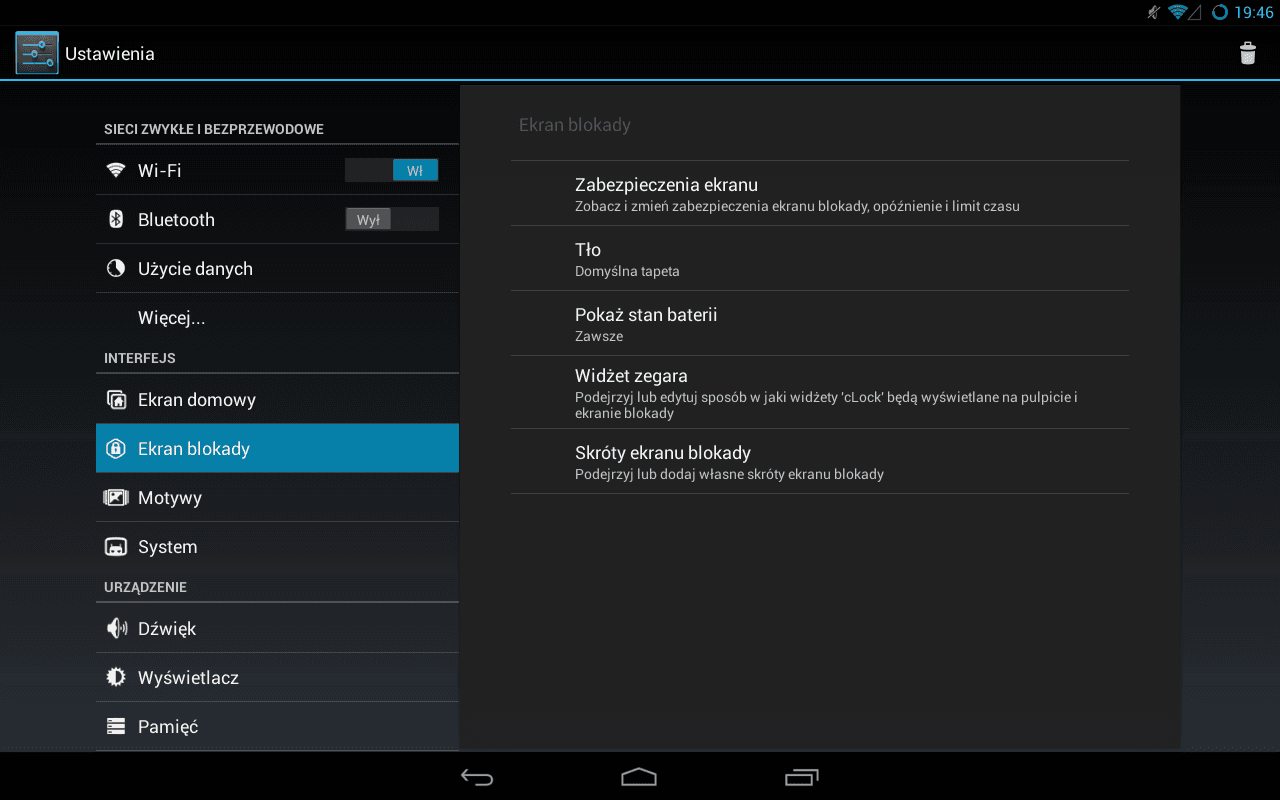Turn off the Wi-Fi switch
Screen dimensions: 1280x800
coord(391,170)
